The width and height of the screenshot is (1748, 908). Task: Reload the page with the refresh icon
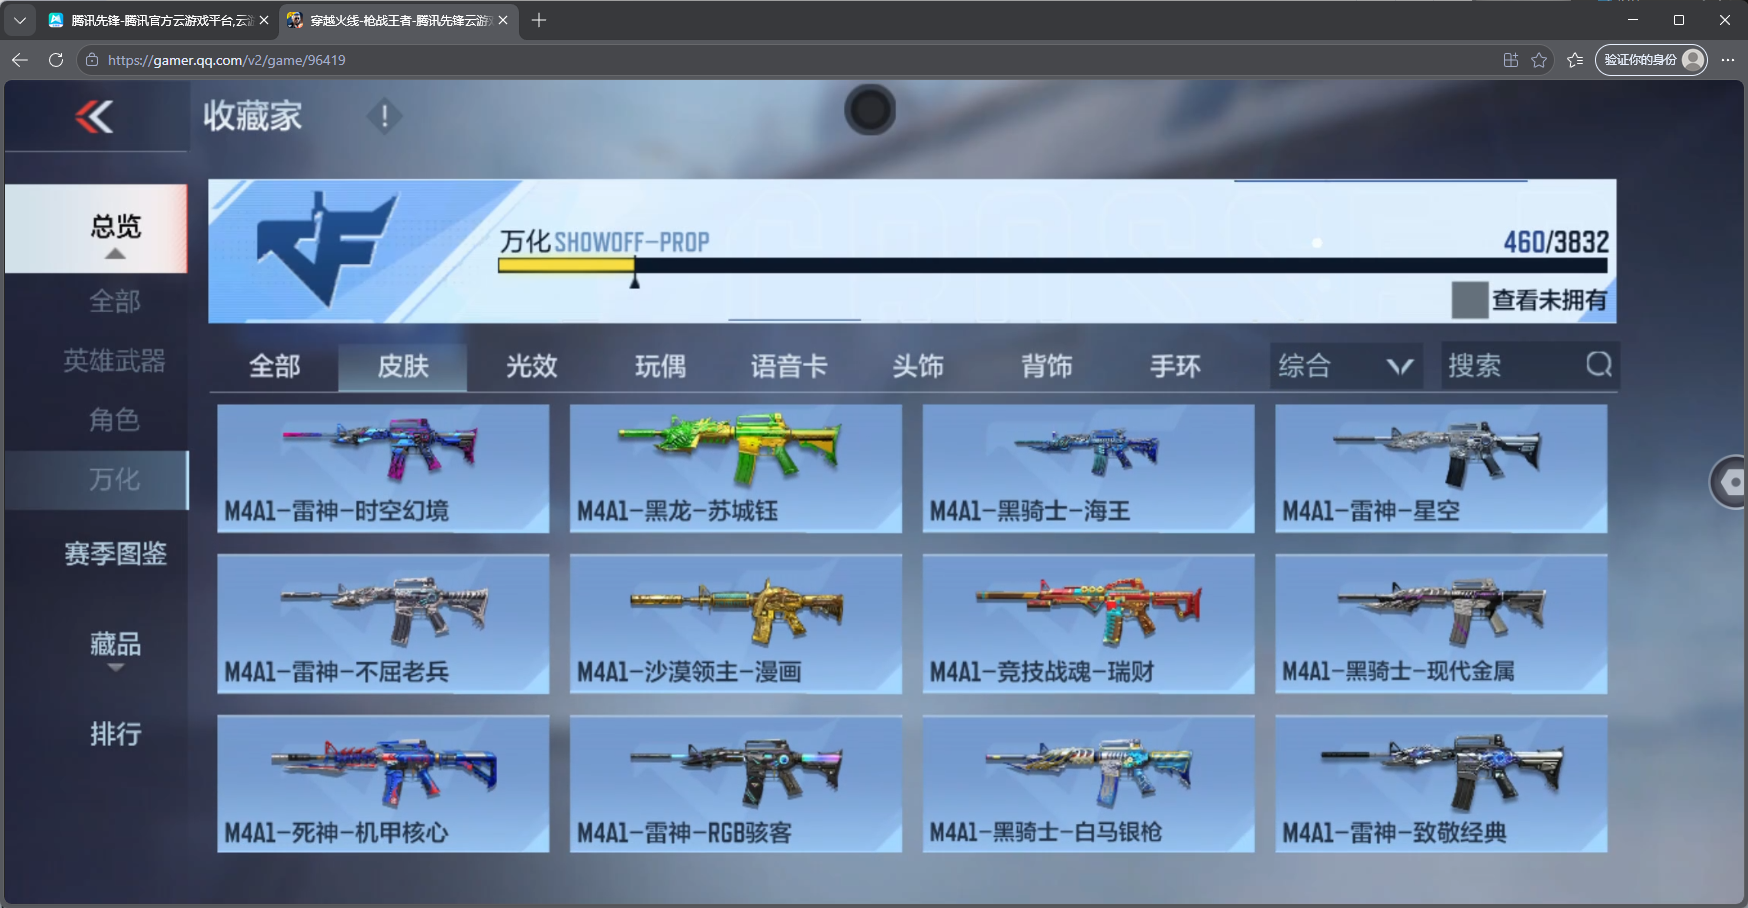click(x=56, y=60)
